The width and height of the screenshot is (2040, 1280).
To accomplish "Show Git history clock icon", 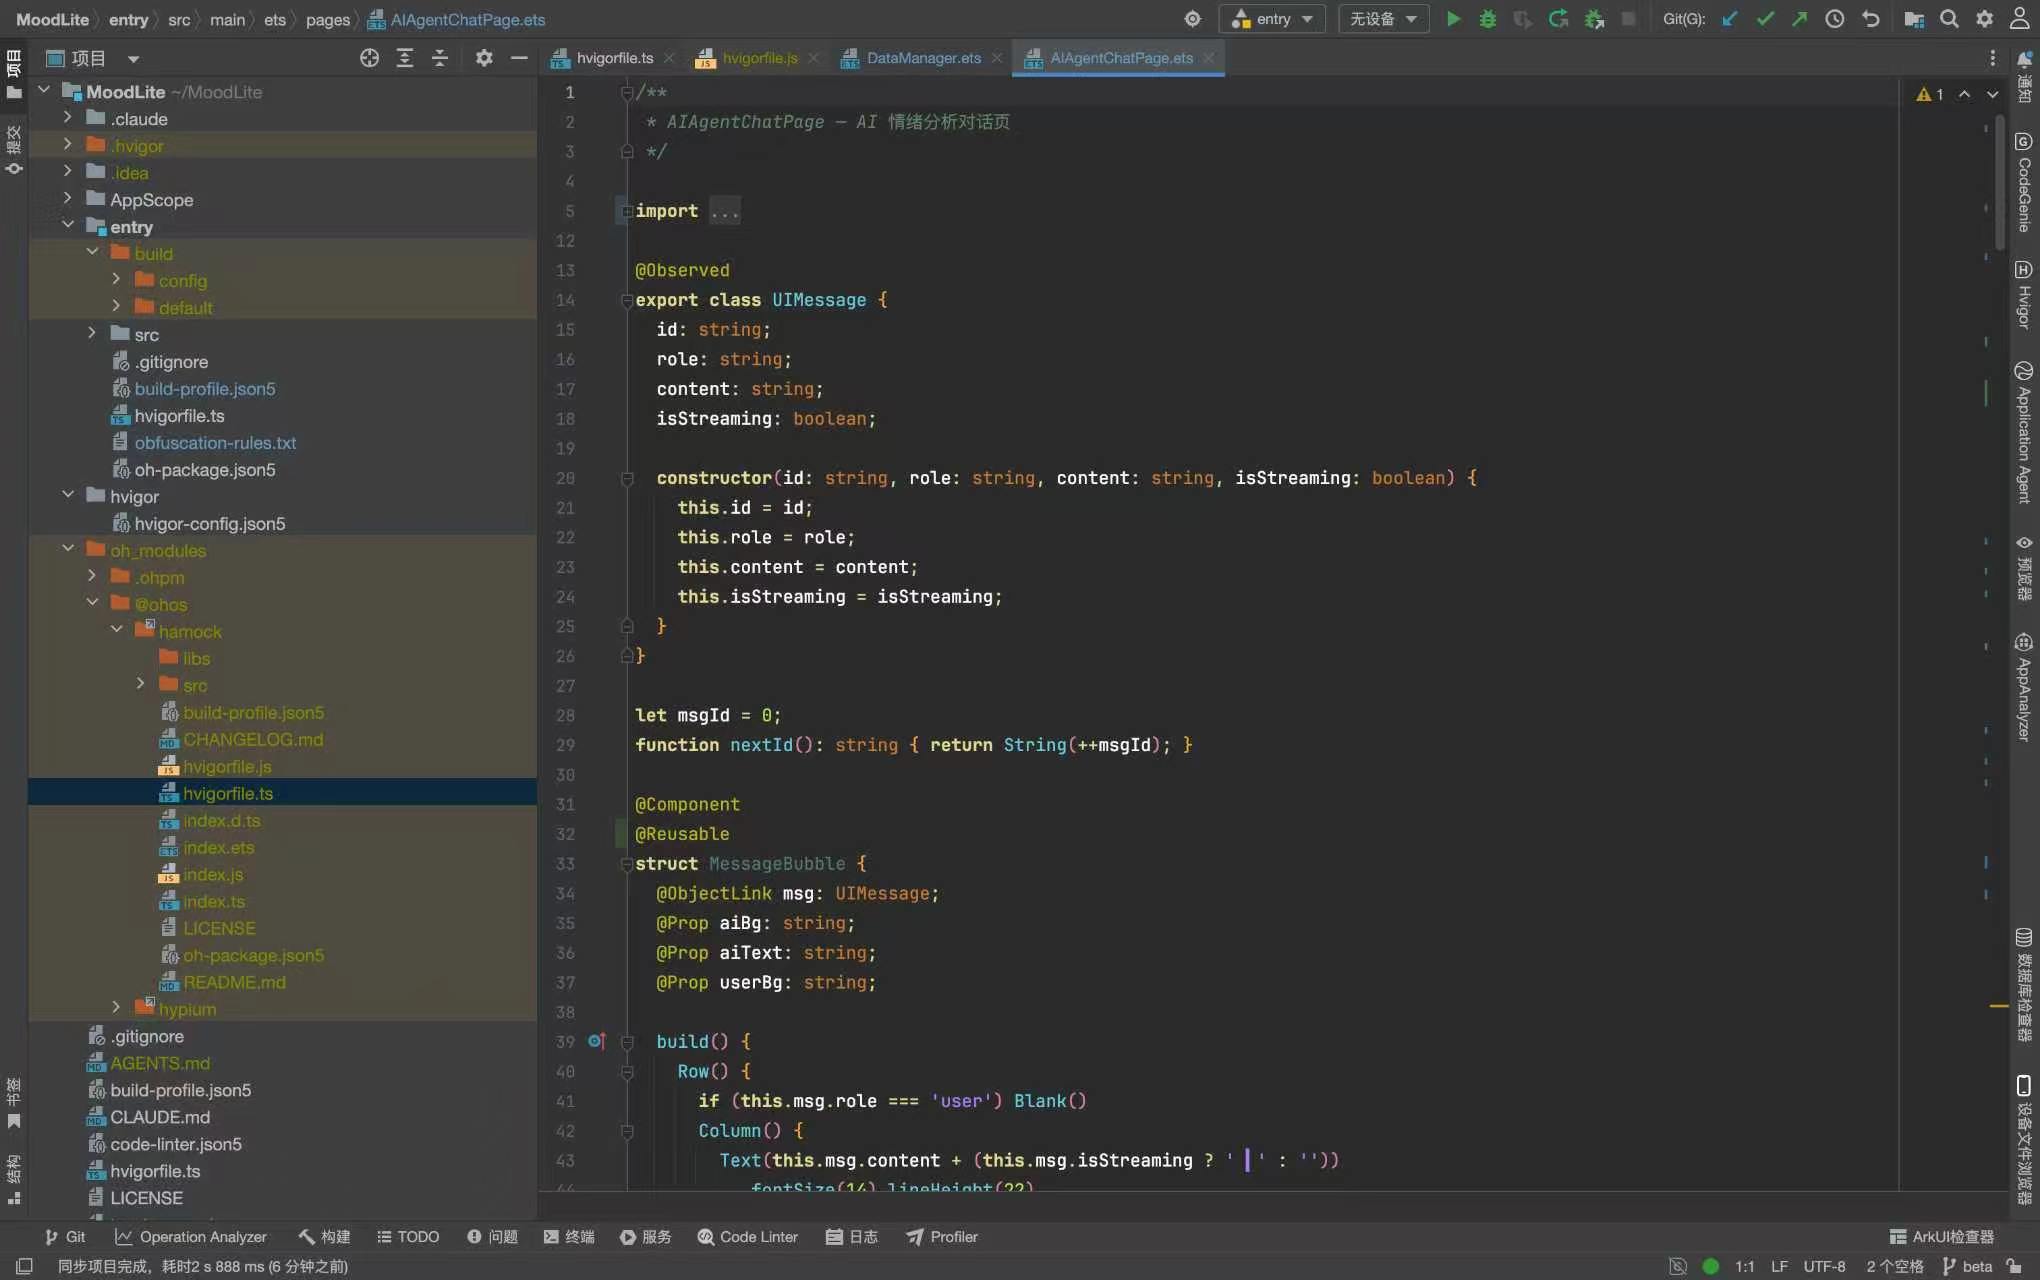I will click(x=1834, y=19).
